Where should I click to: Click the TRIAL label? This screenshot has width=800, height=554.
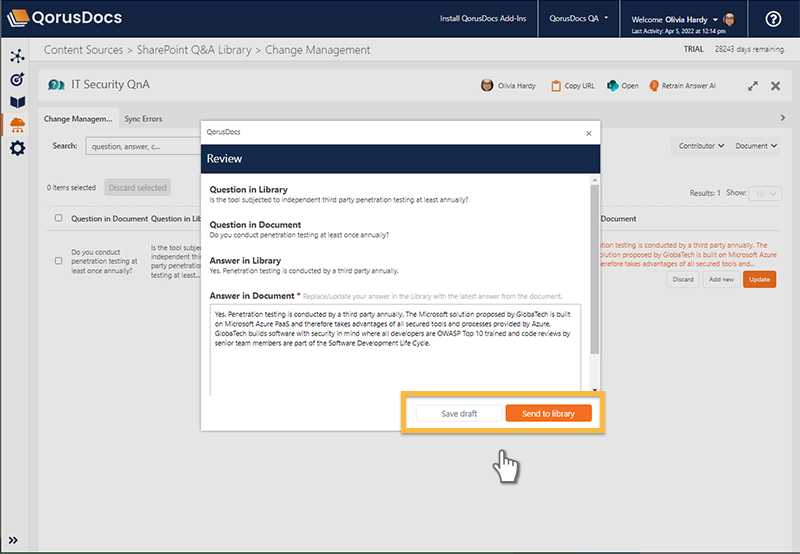pos(693,49)
